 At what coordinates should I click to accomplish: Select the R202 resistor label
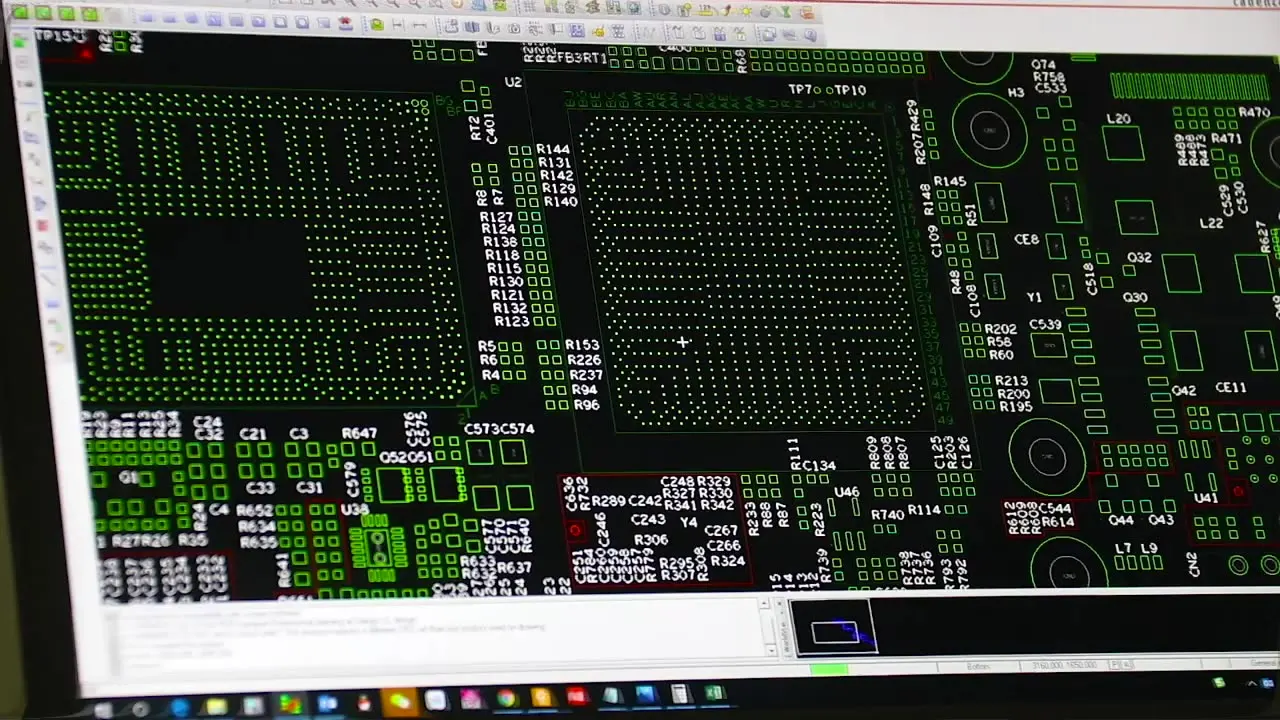point(1001,329)
